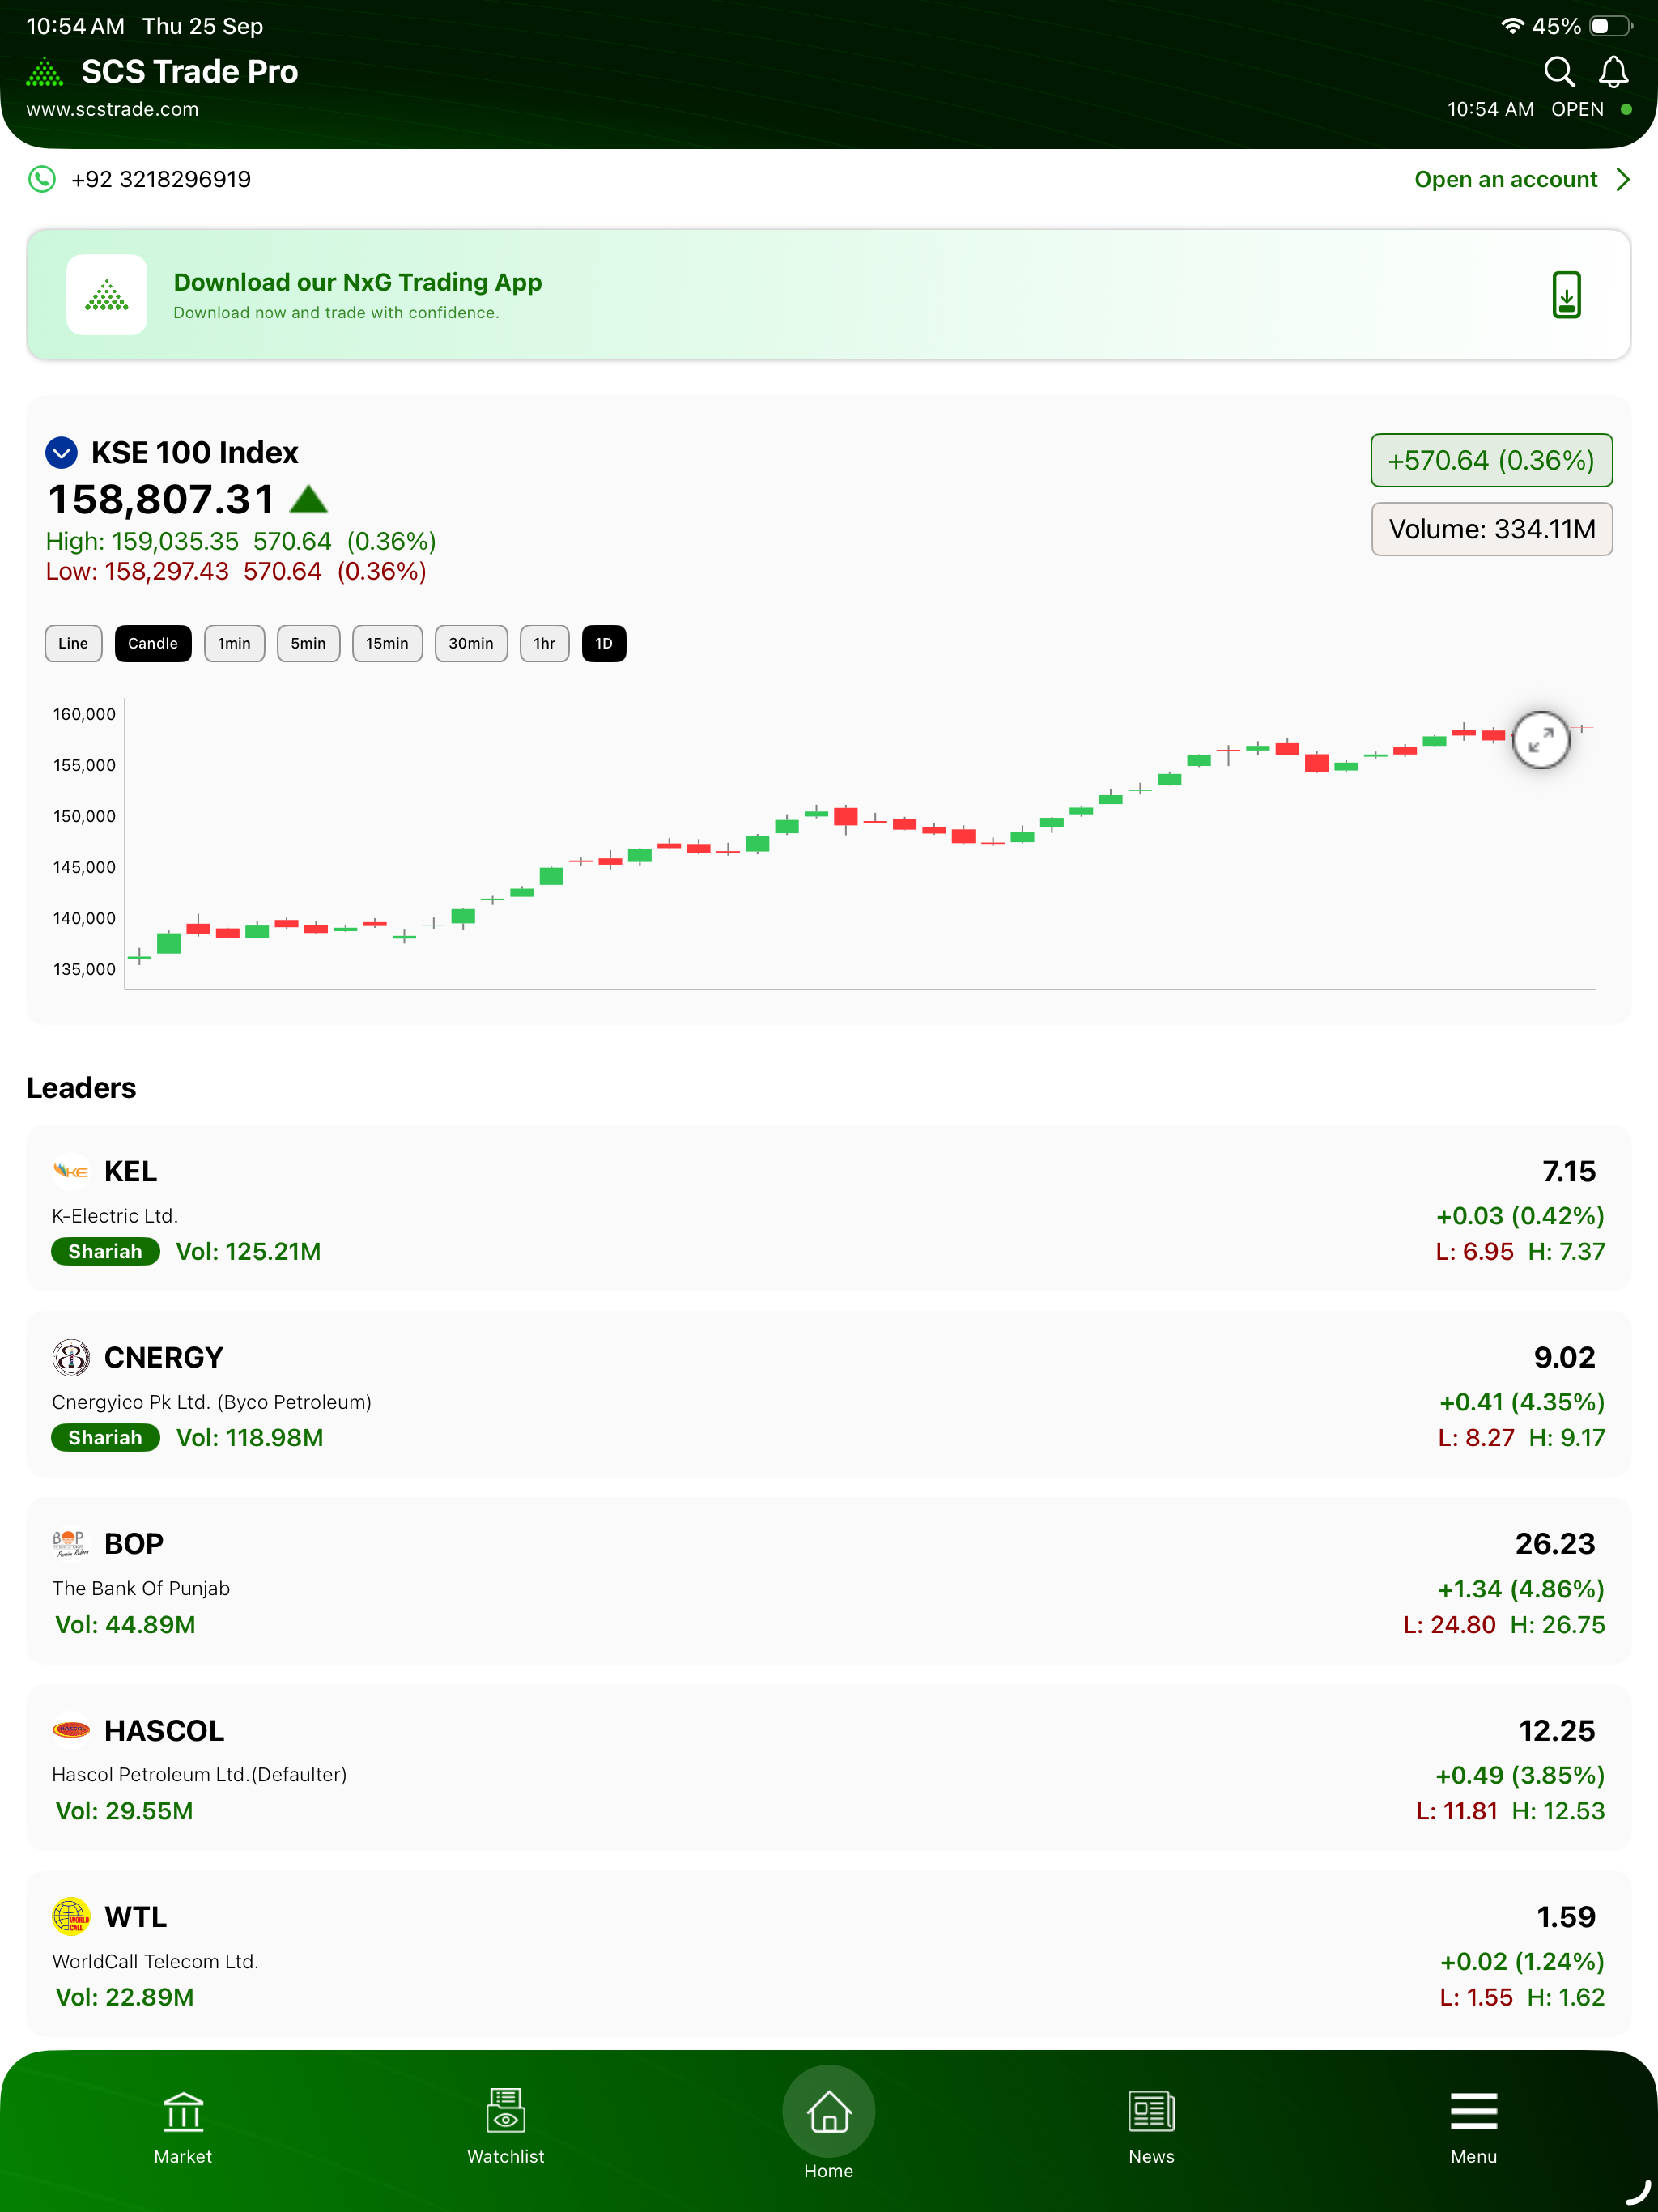Call phone number +92 3218296919
The width and height of the screenshot is (1658, 2212).
tap(161, 179)
